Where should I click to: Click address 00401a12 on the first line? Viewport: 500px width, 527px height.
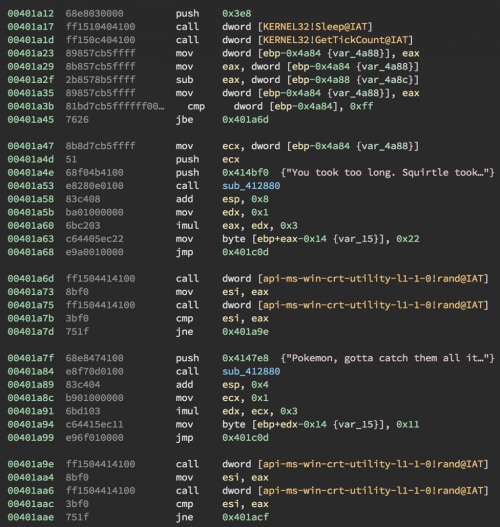31,13
